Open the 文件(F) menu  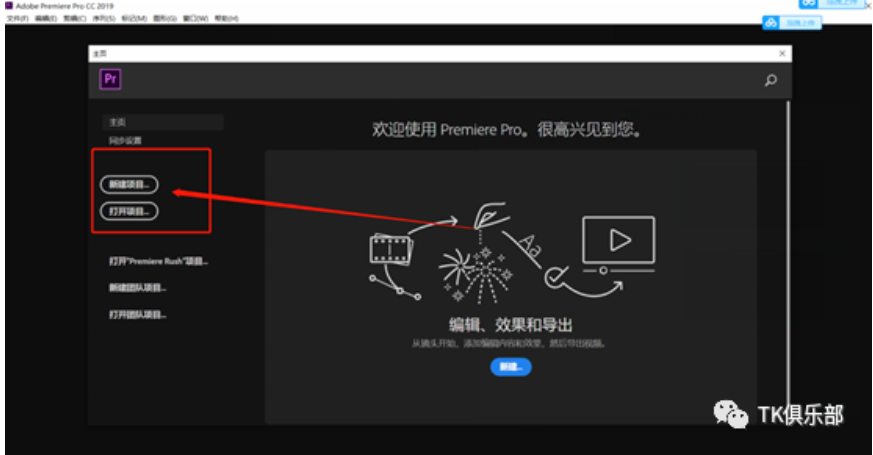(x=17, y=18)
